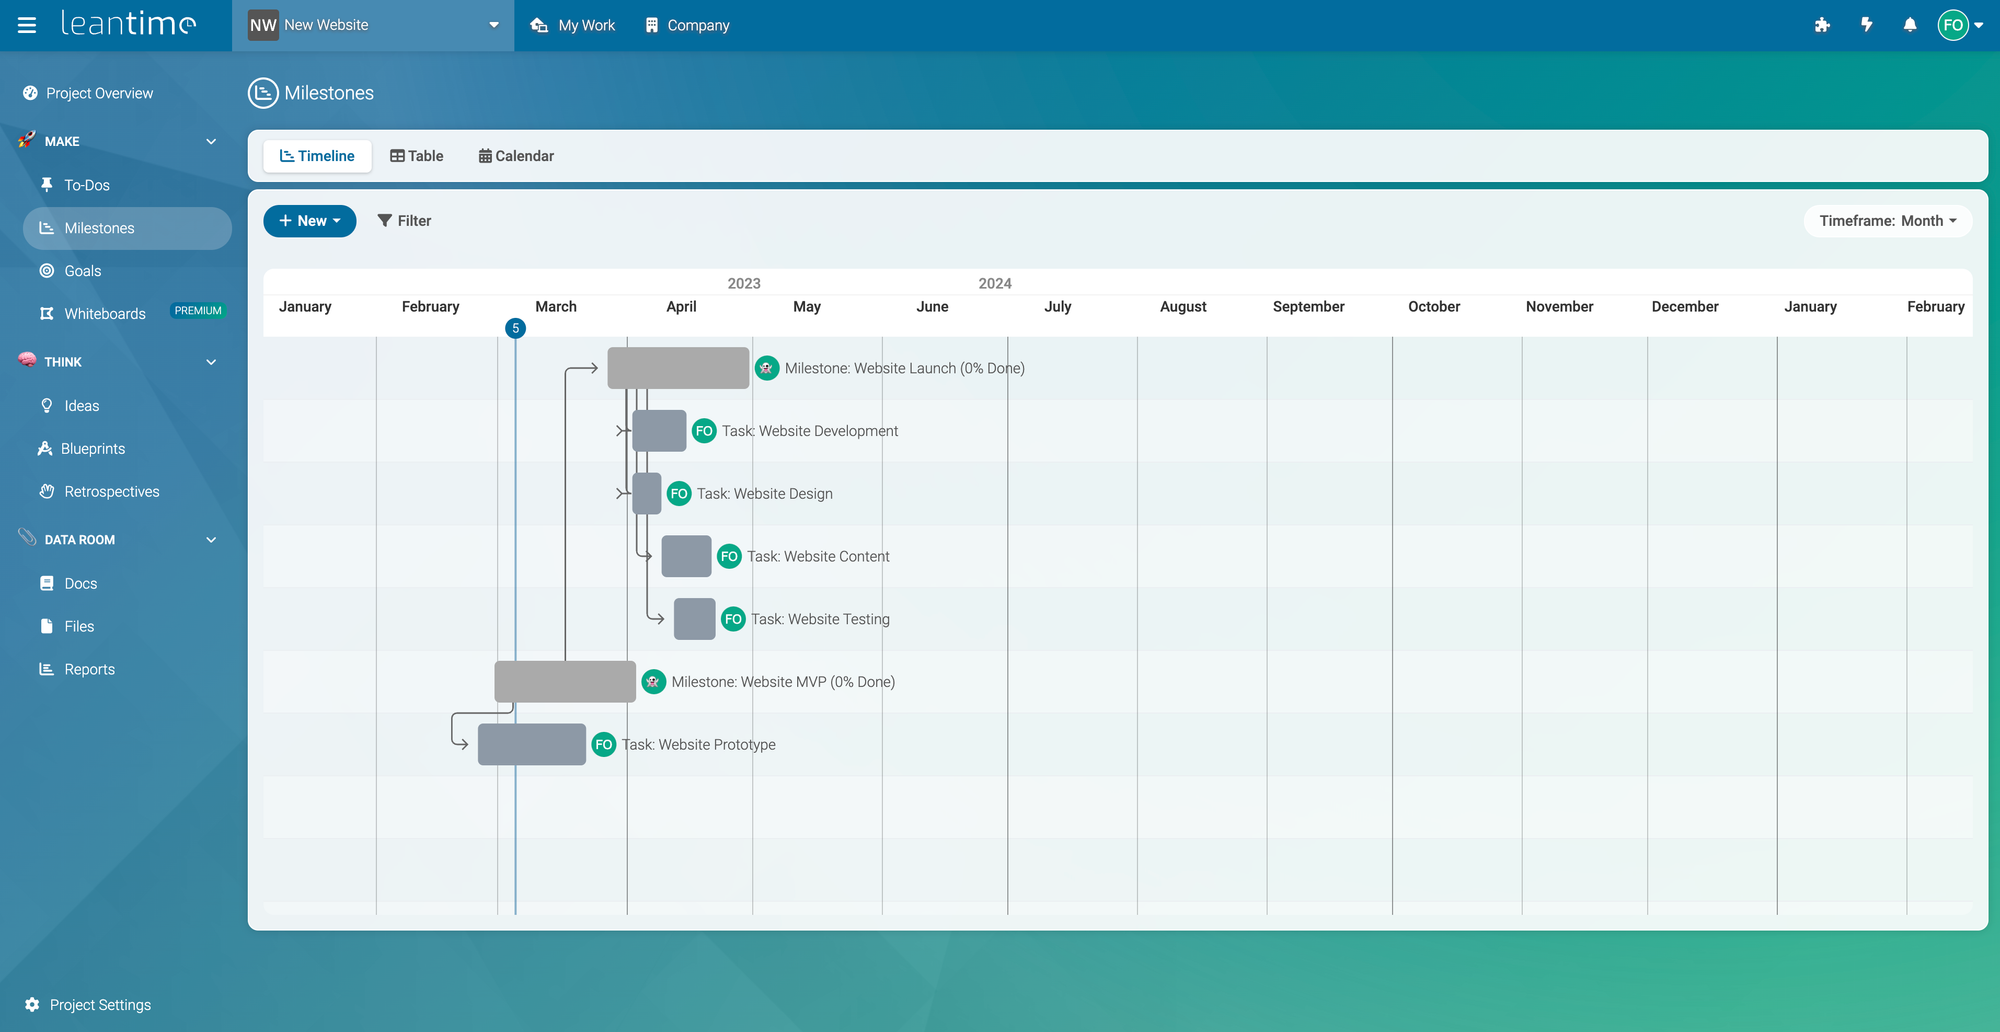Click the New button to create an item

tap(309, 221)
